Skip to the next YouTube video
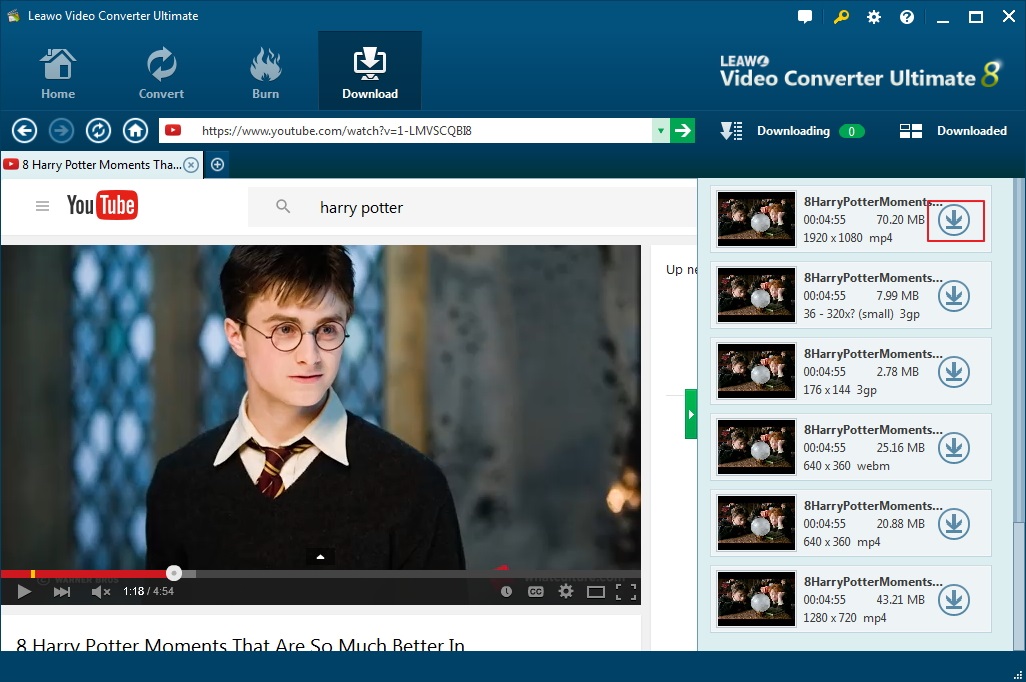 62,592
